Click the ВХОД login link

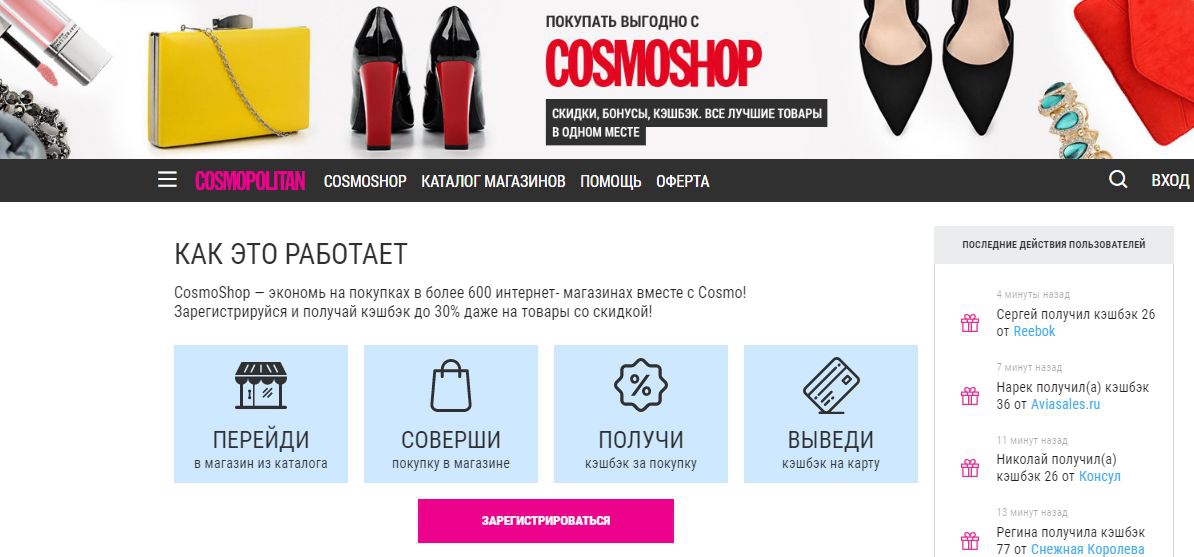click(x=1170, y=181)
